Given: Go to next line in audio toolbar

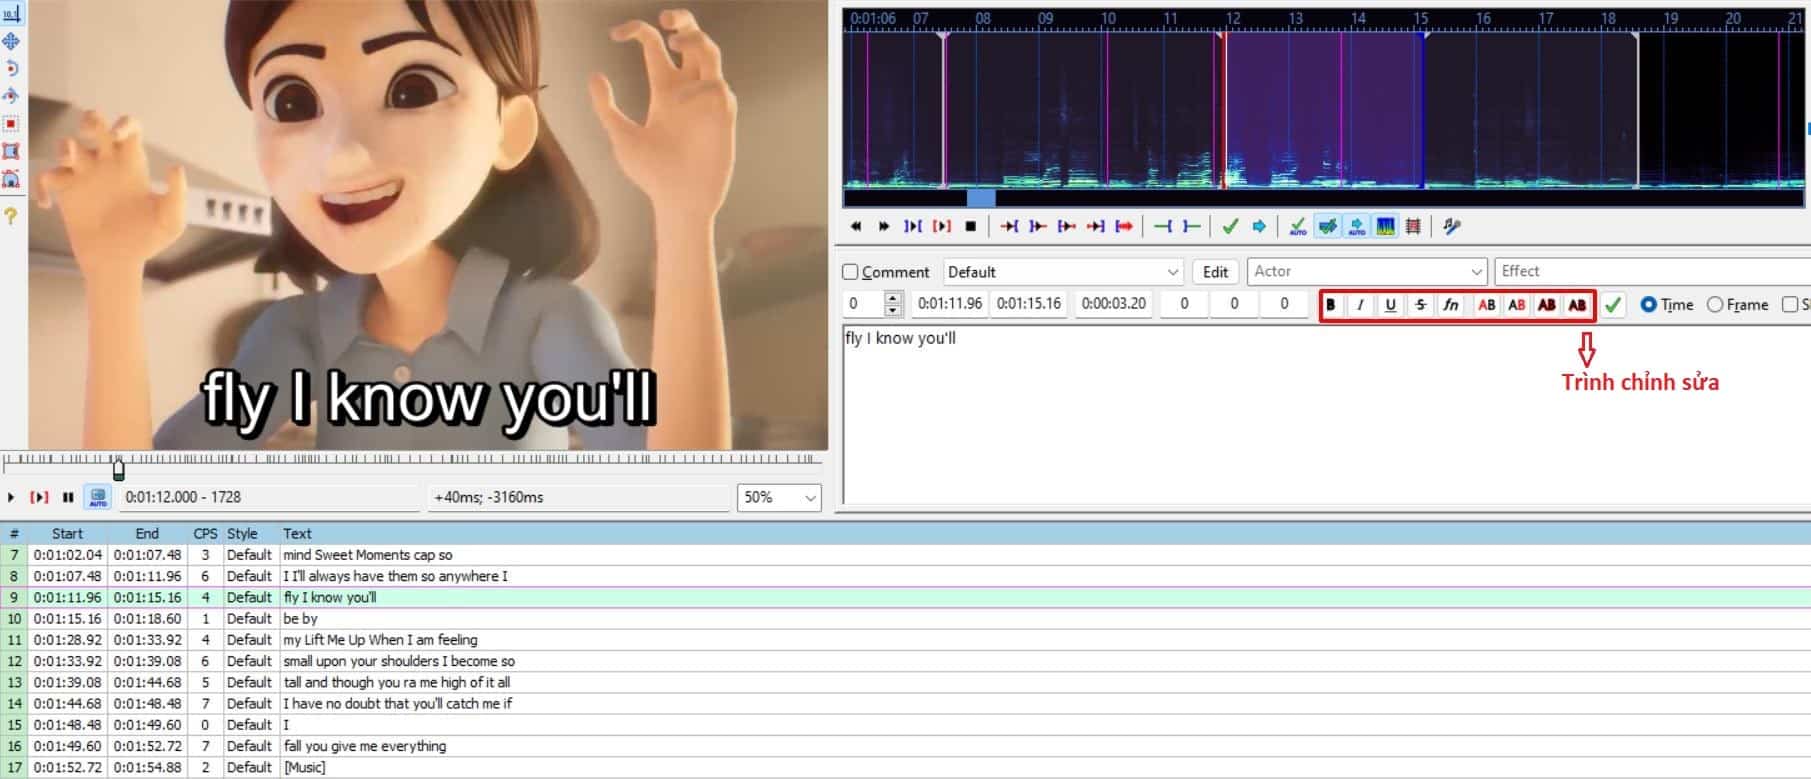Looking at the screenshot, I should tap(884, 227).
